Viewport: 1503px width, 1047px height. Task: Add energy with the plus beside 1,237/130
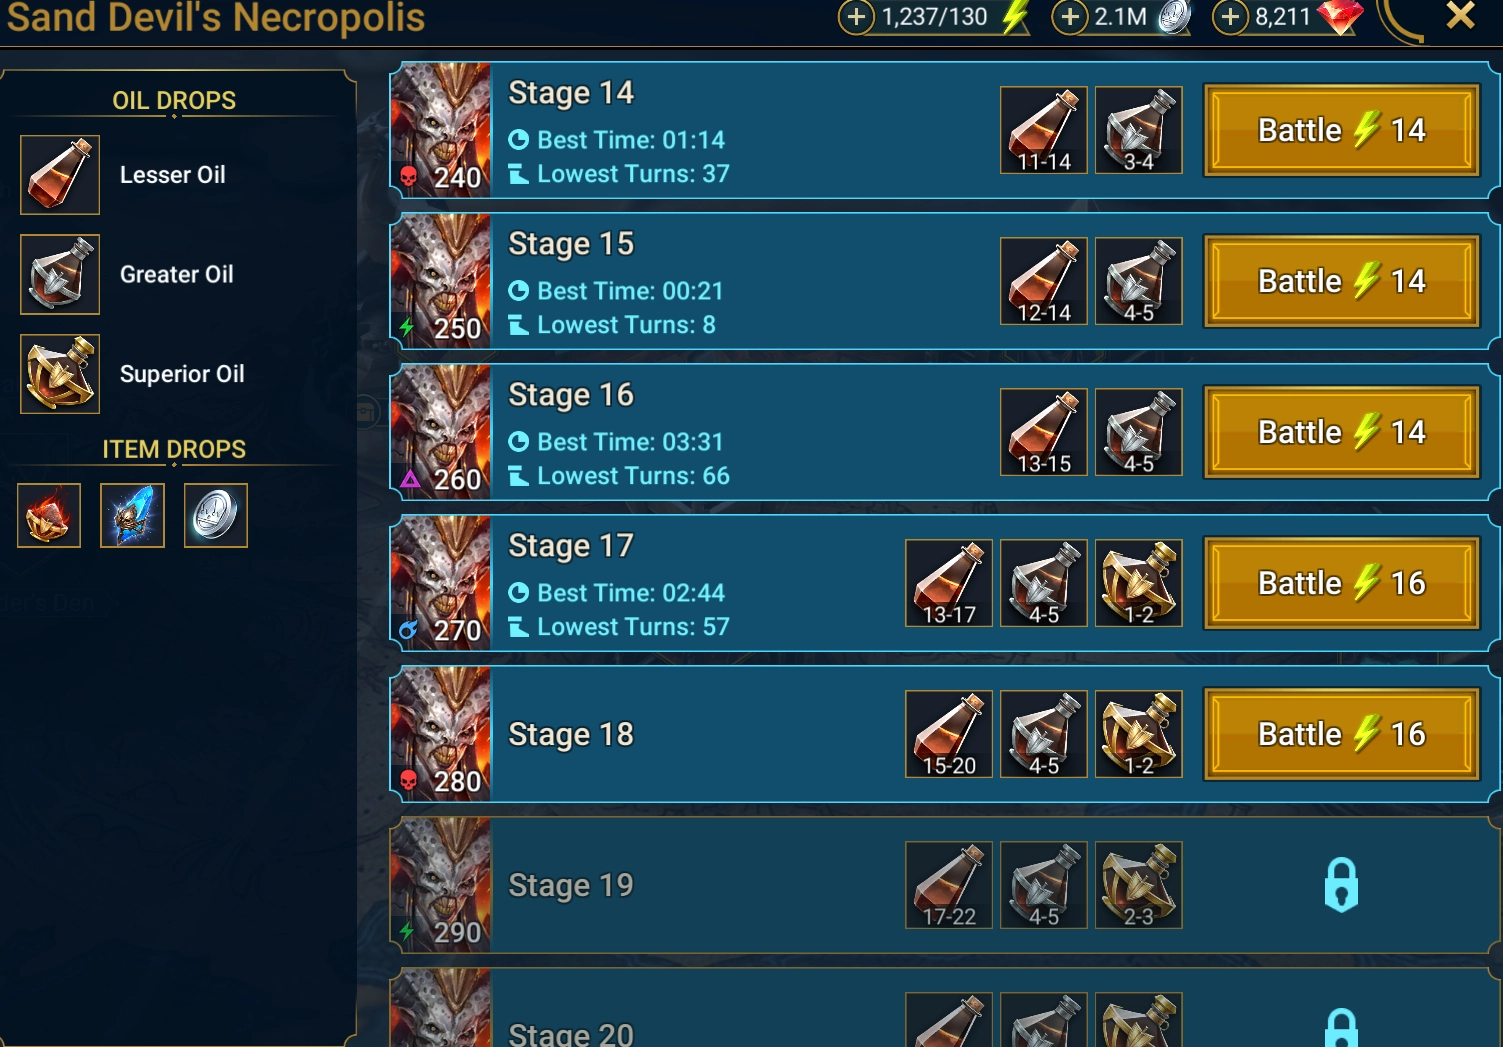(856, 17)
